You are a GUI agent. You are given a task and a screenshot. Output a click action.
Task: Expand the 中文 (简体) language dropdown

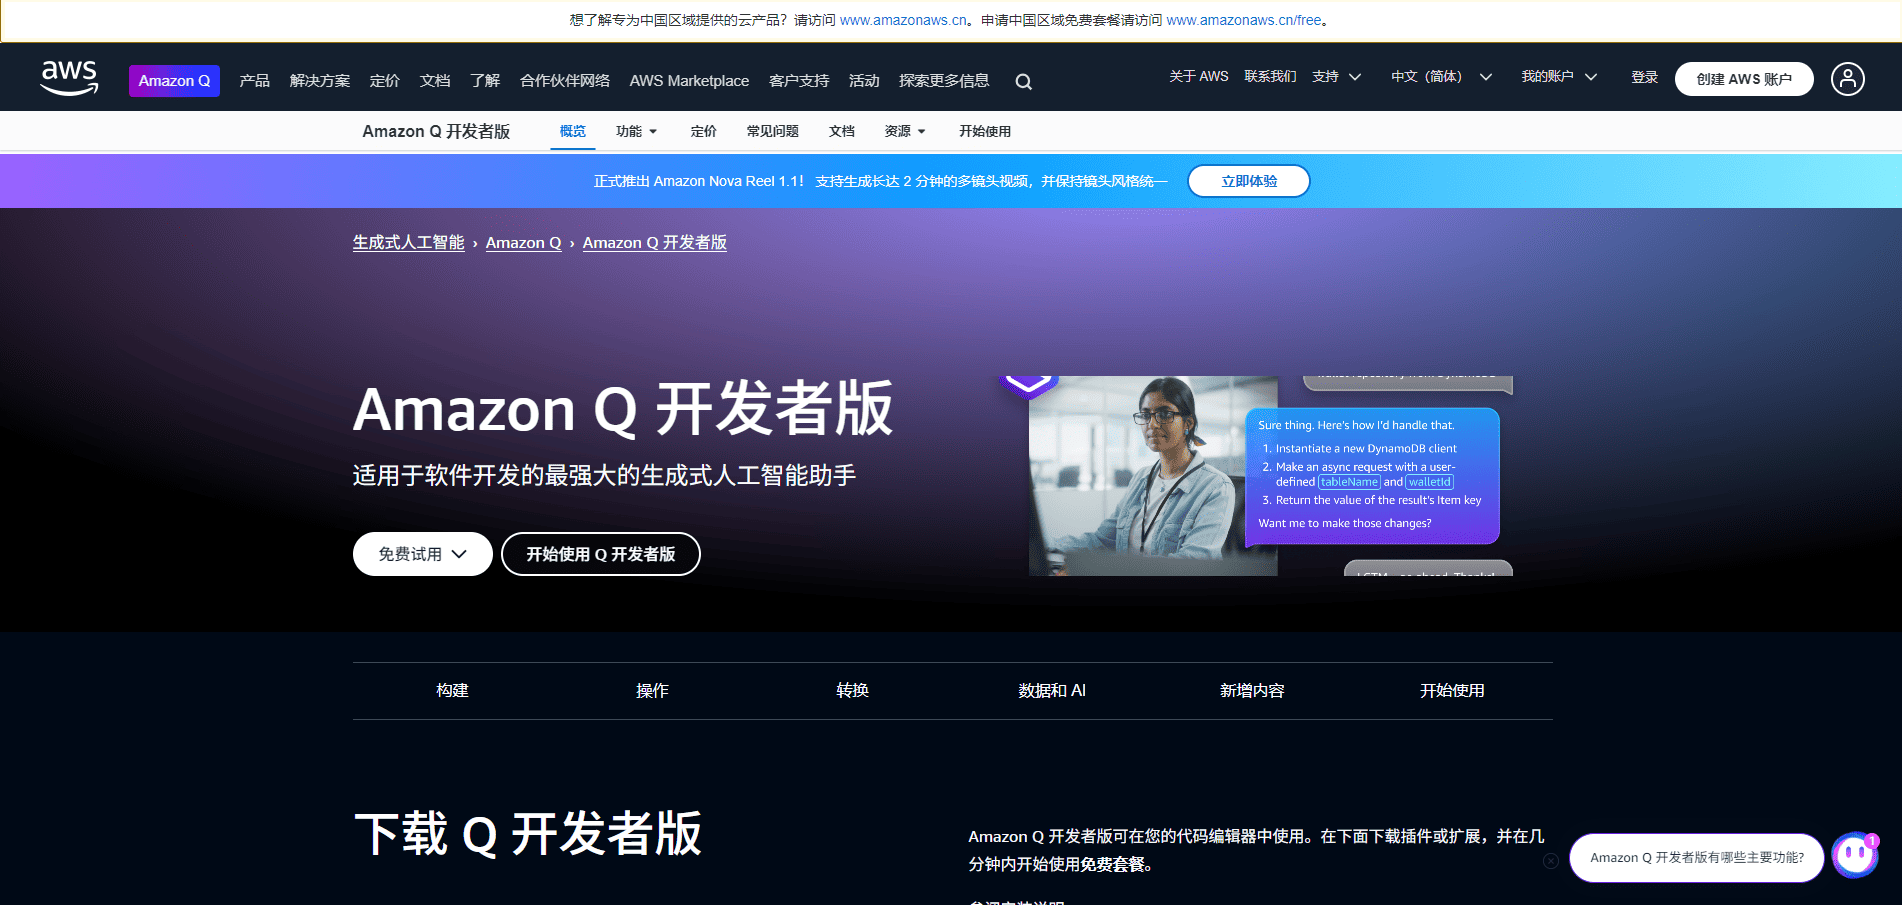click(x=1441, y=77)
